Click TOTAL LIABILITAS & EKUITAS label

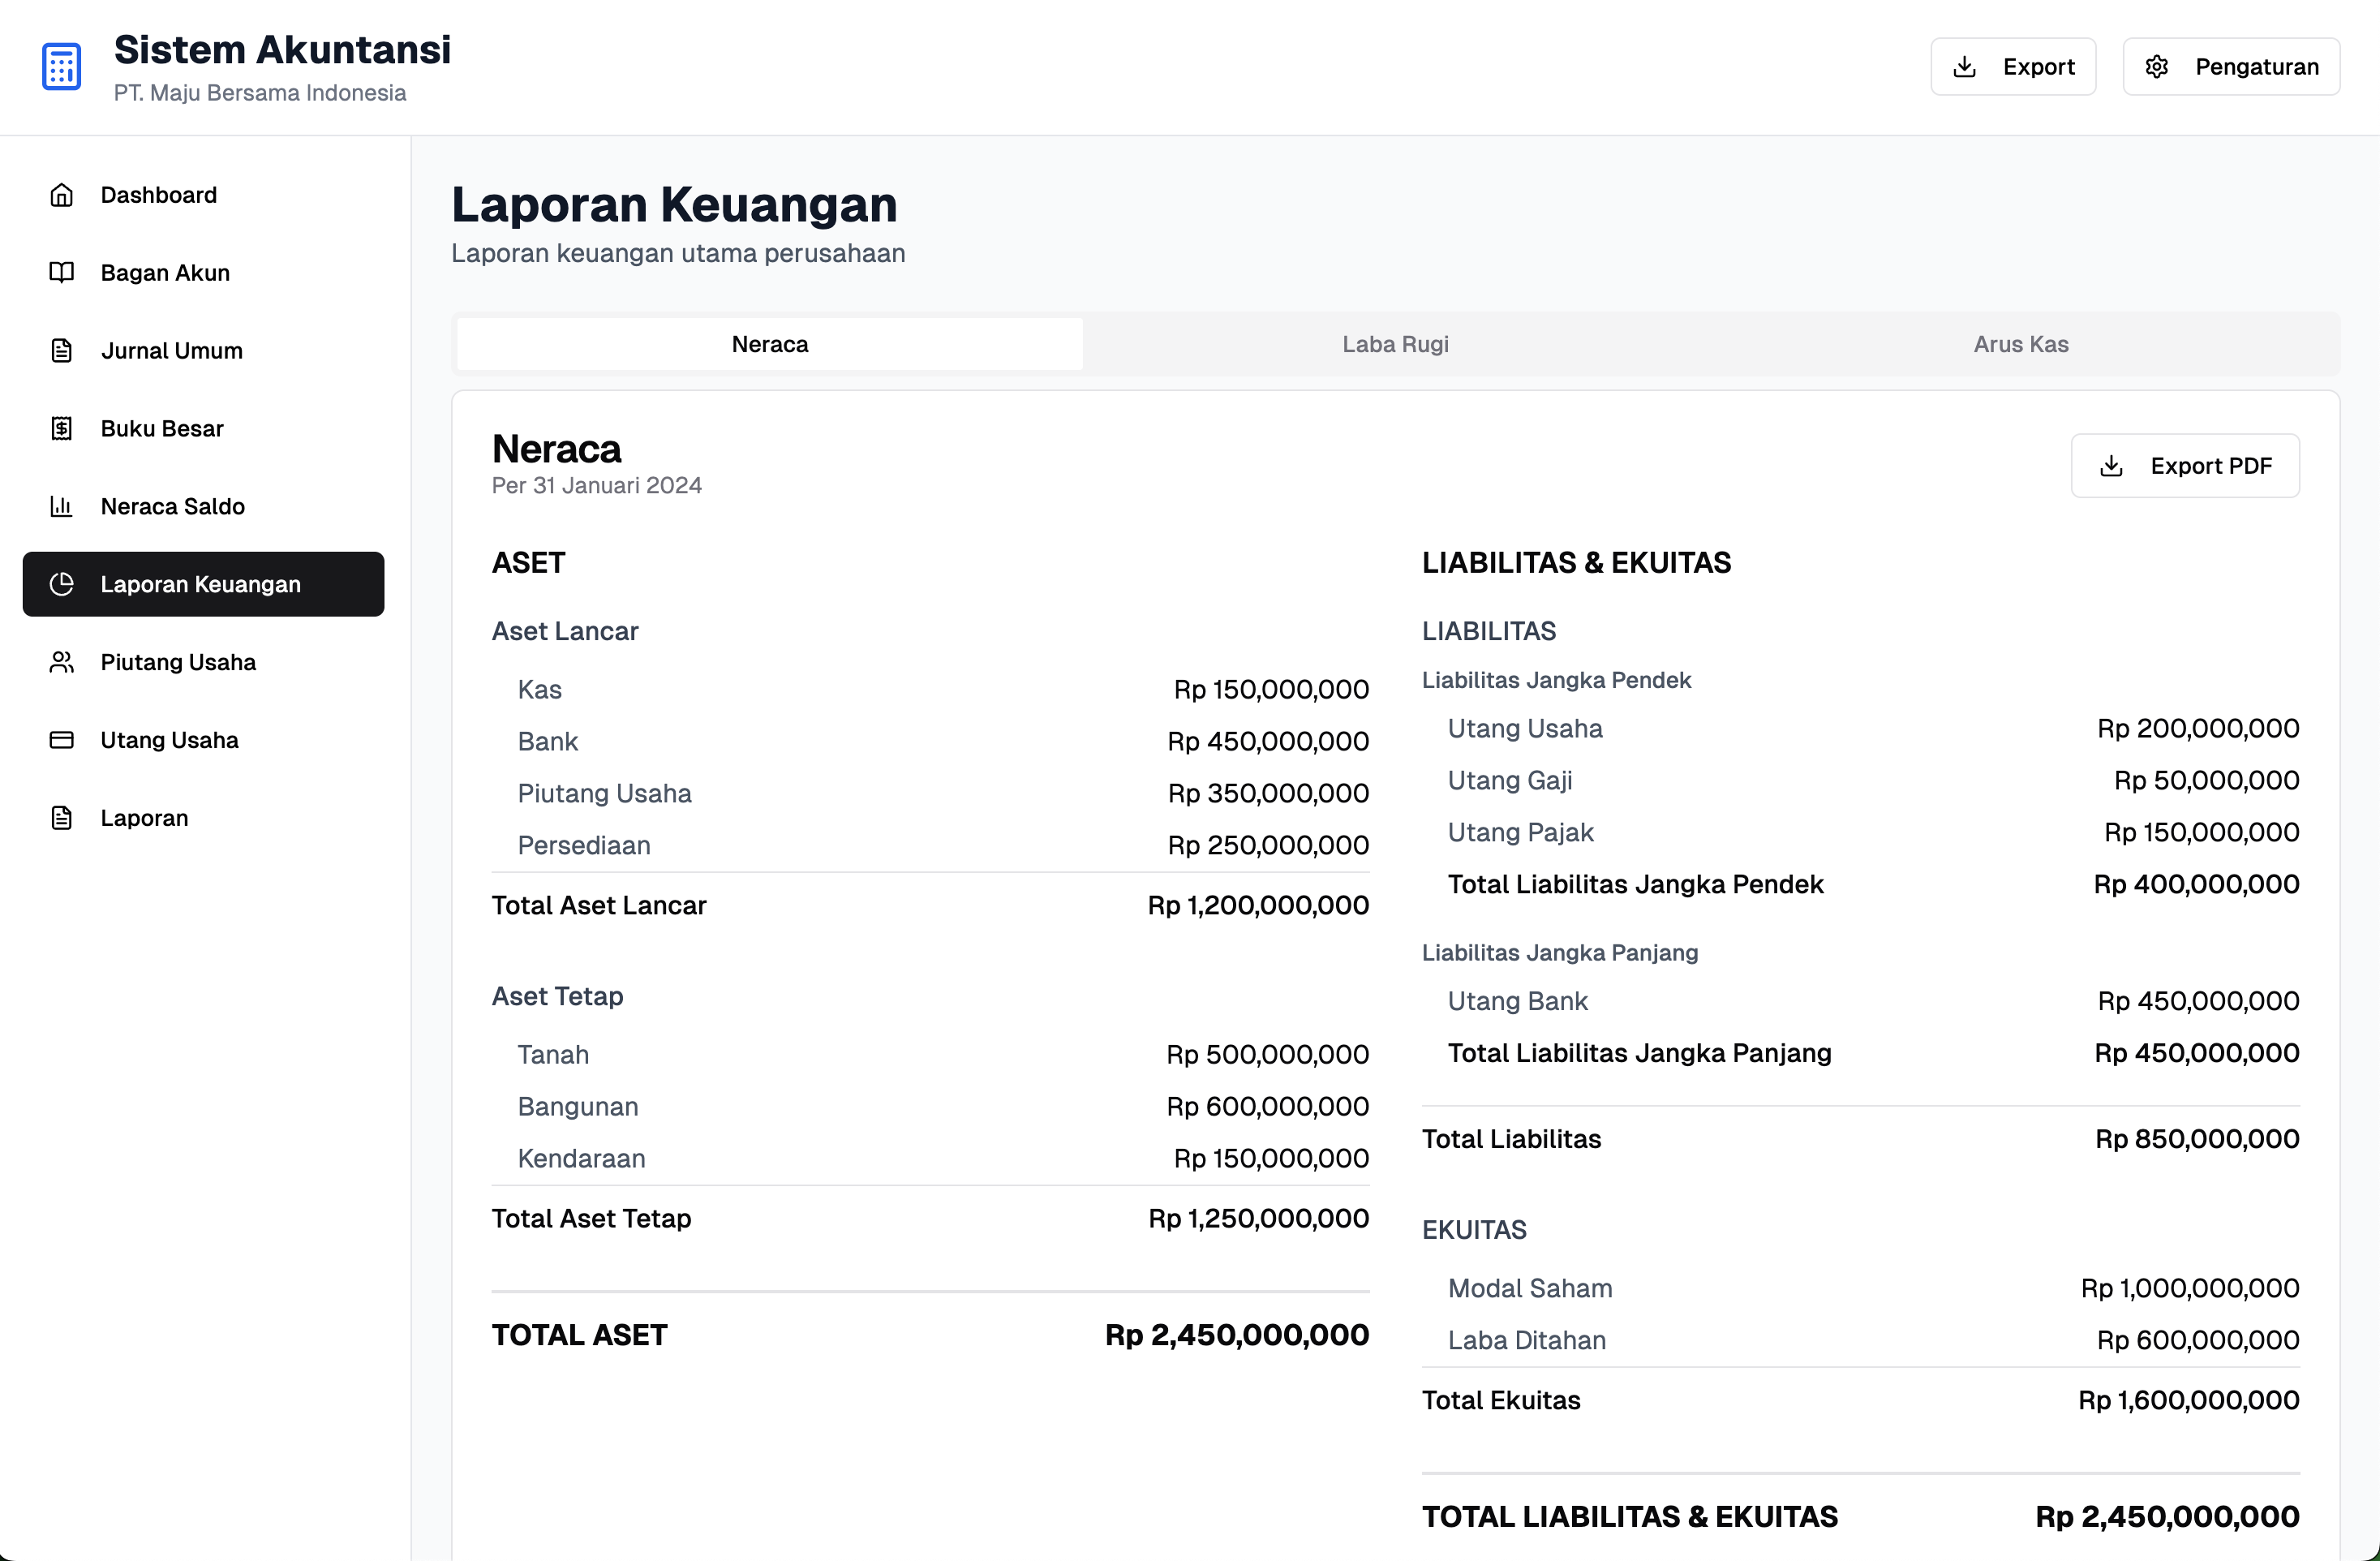coord(1629,1517)
